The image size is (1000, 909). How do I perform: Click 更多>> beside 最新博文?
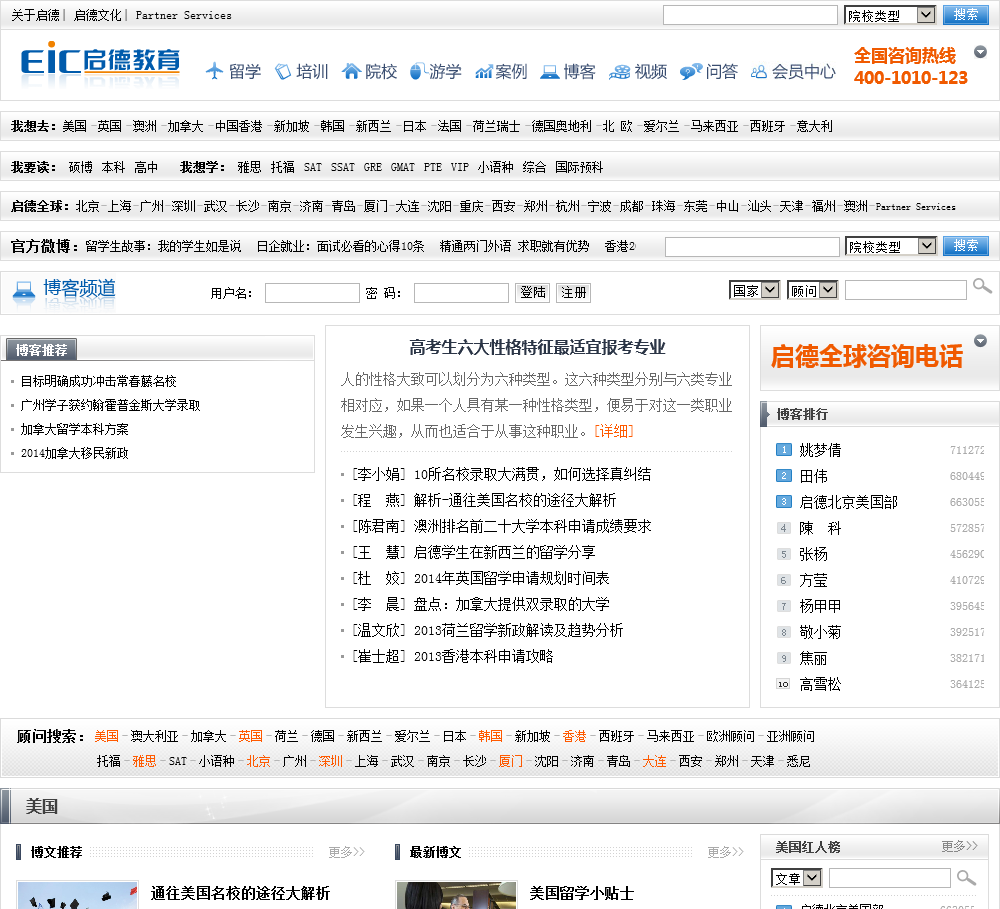tap(725, 852)
